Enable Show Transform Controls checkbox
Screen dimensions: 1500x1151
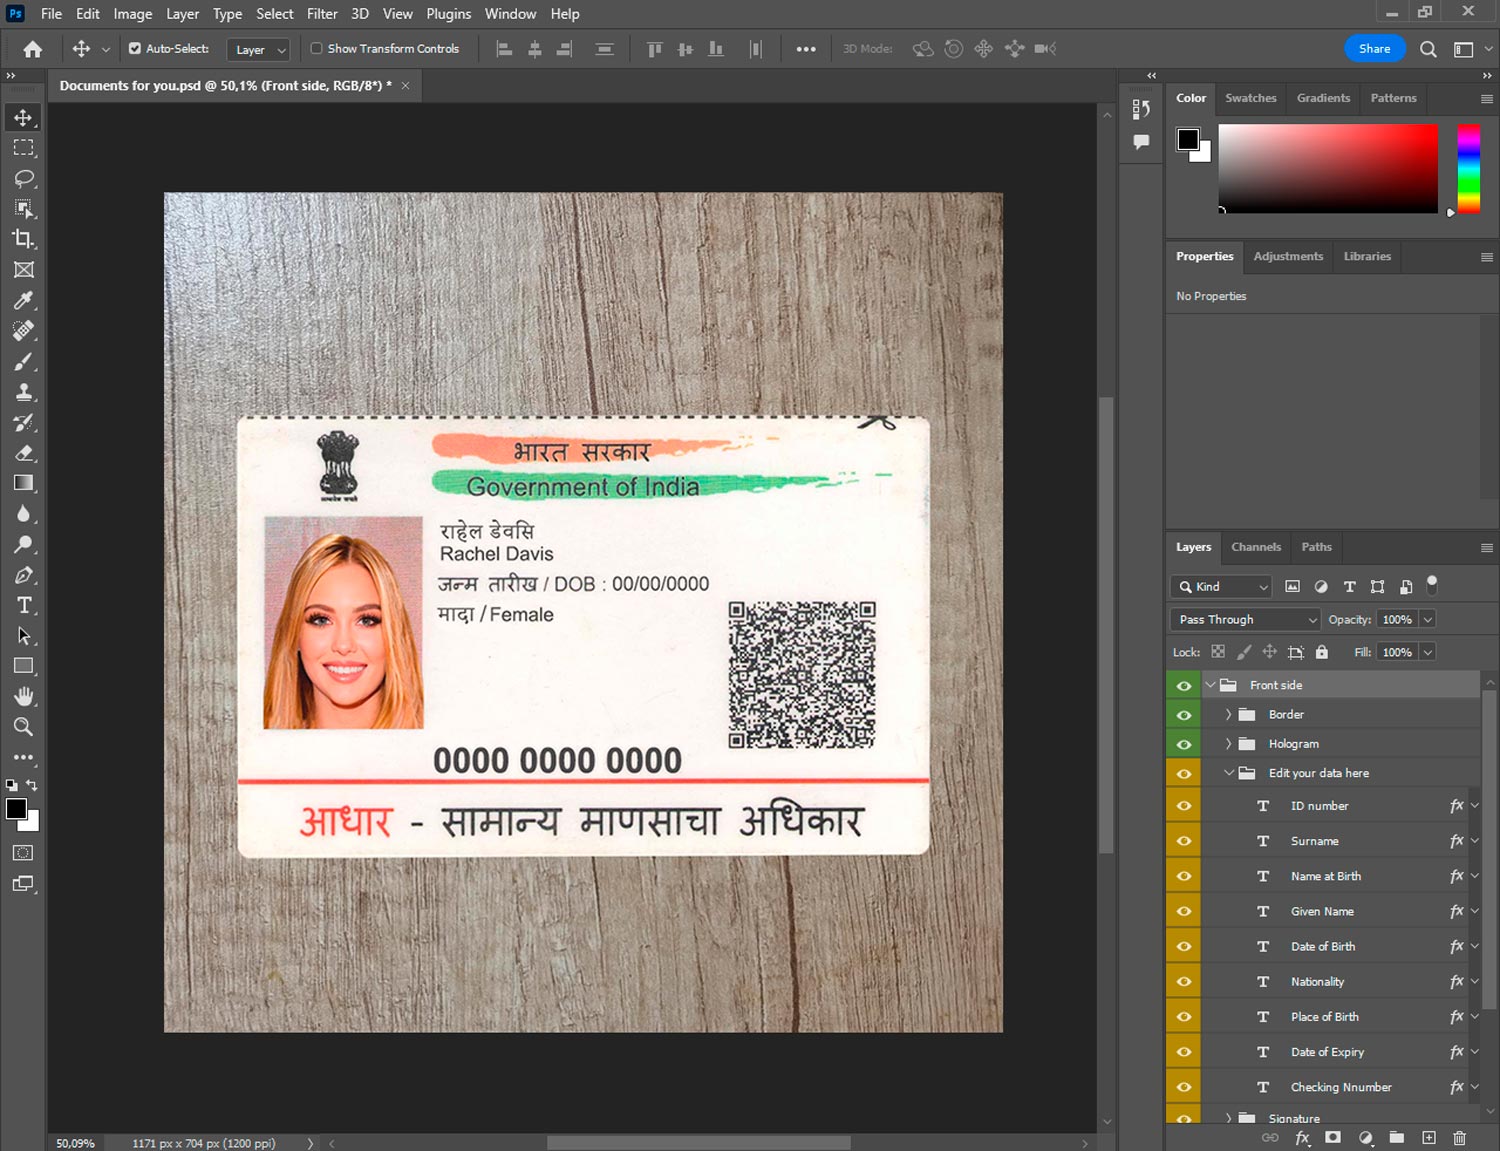tap(316, 48)
